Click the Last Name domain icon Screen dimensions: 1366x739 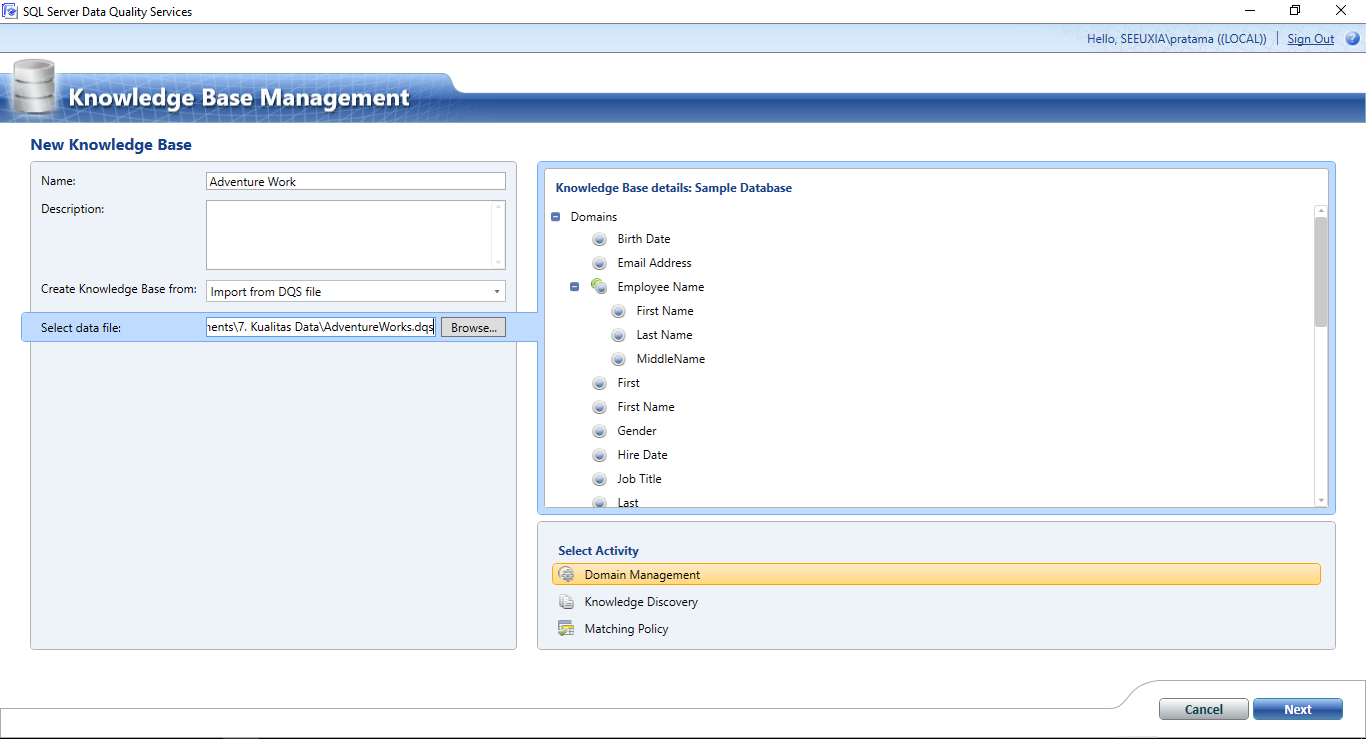click(618, 335)
